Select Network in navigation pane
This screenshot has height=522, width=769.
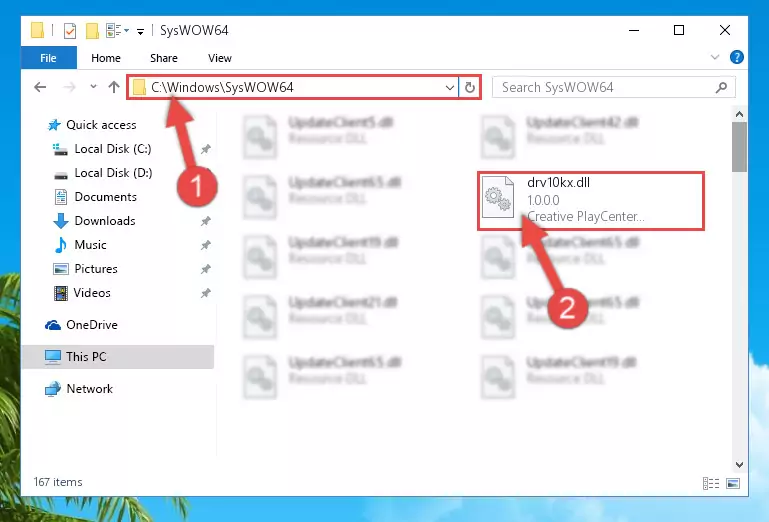pyautogui.click(x=79, y=389)
